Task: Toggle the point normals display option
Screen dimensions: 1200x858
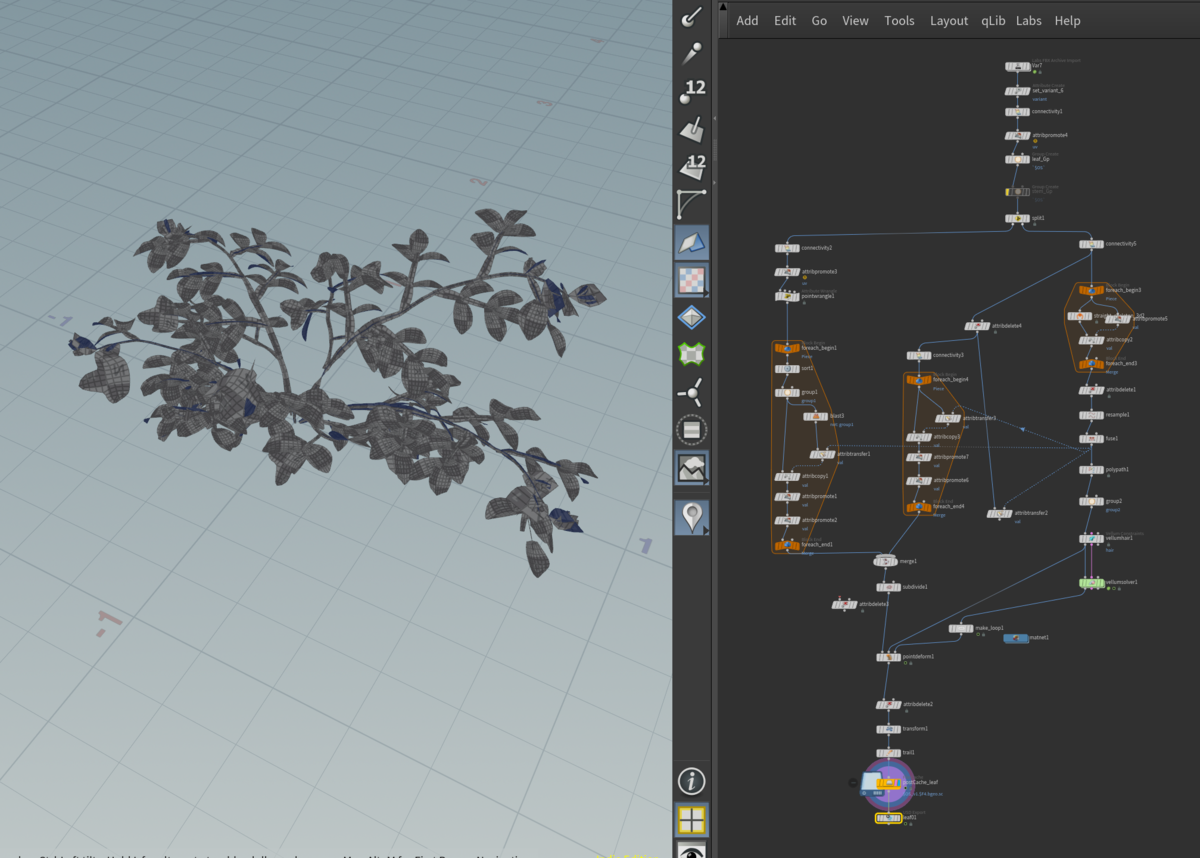Action: (x=691, y=17)
